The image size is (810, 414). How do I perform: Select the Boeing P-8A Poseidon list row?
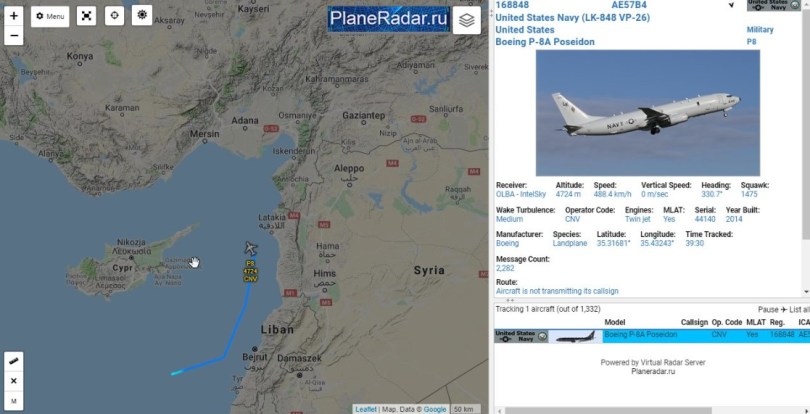coord(652,336)
